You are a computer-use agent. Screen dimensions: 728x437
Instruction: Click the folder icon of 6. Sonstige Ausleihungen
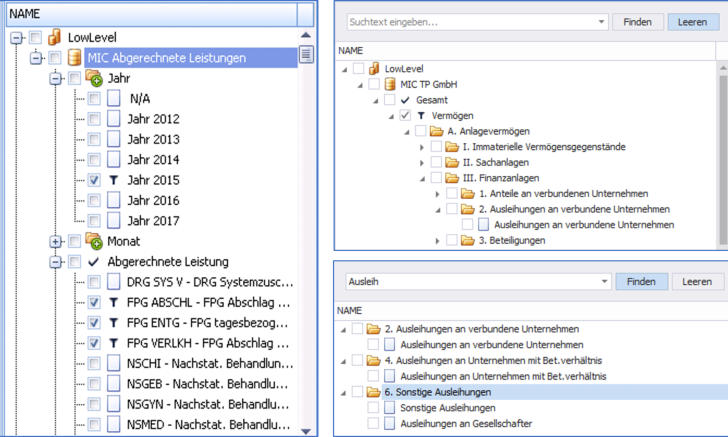click(x=373, y=392)
